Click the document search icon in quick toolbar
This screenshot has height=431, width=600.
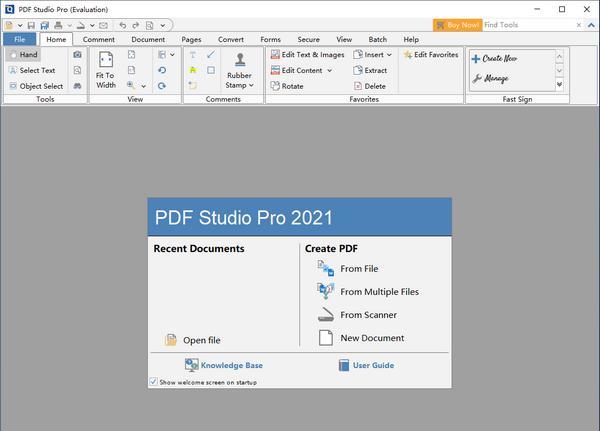[x=149, y=25]
